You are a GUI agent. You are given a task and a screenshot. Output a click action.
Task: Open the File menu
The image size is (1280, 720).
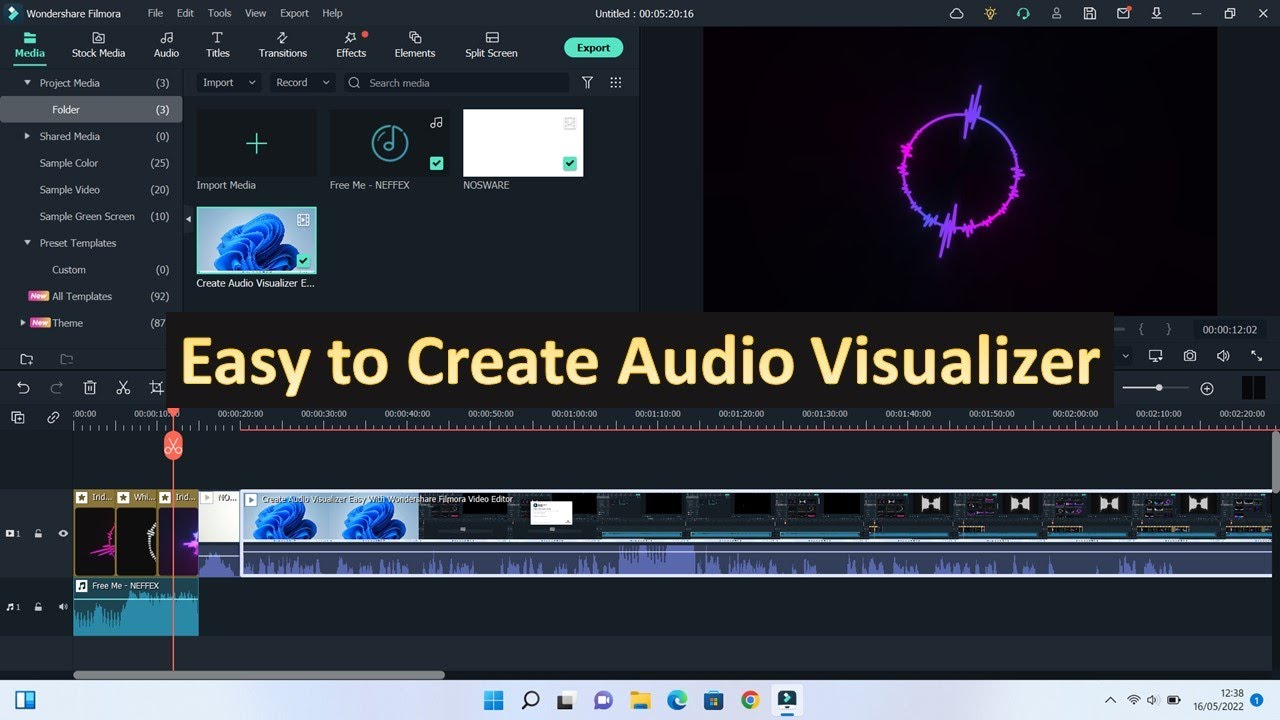[155, 13]
